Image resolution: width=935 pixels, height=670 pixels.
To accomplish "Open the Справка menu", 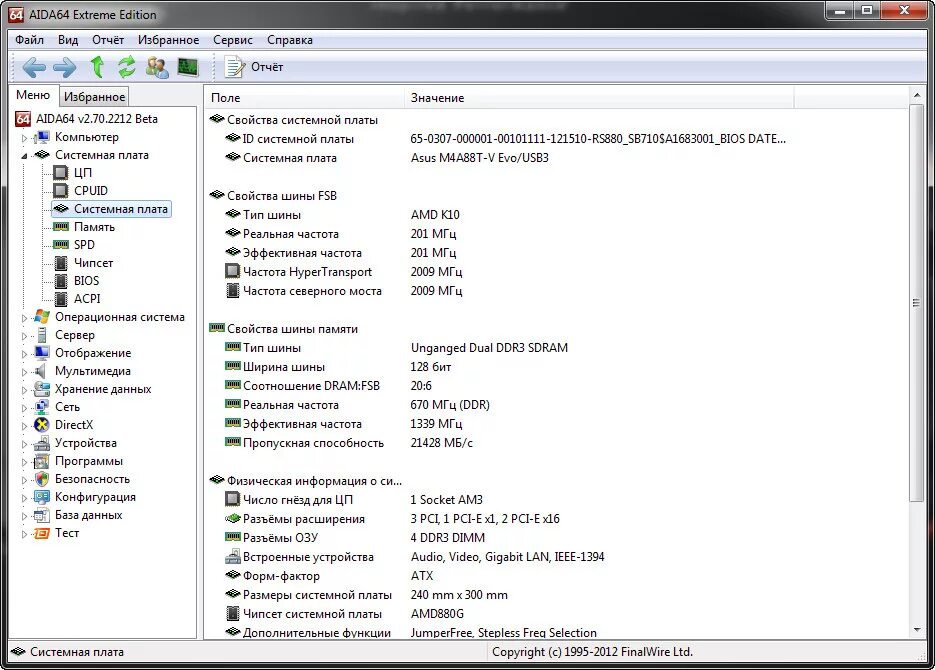I will tap(290, 40).
